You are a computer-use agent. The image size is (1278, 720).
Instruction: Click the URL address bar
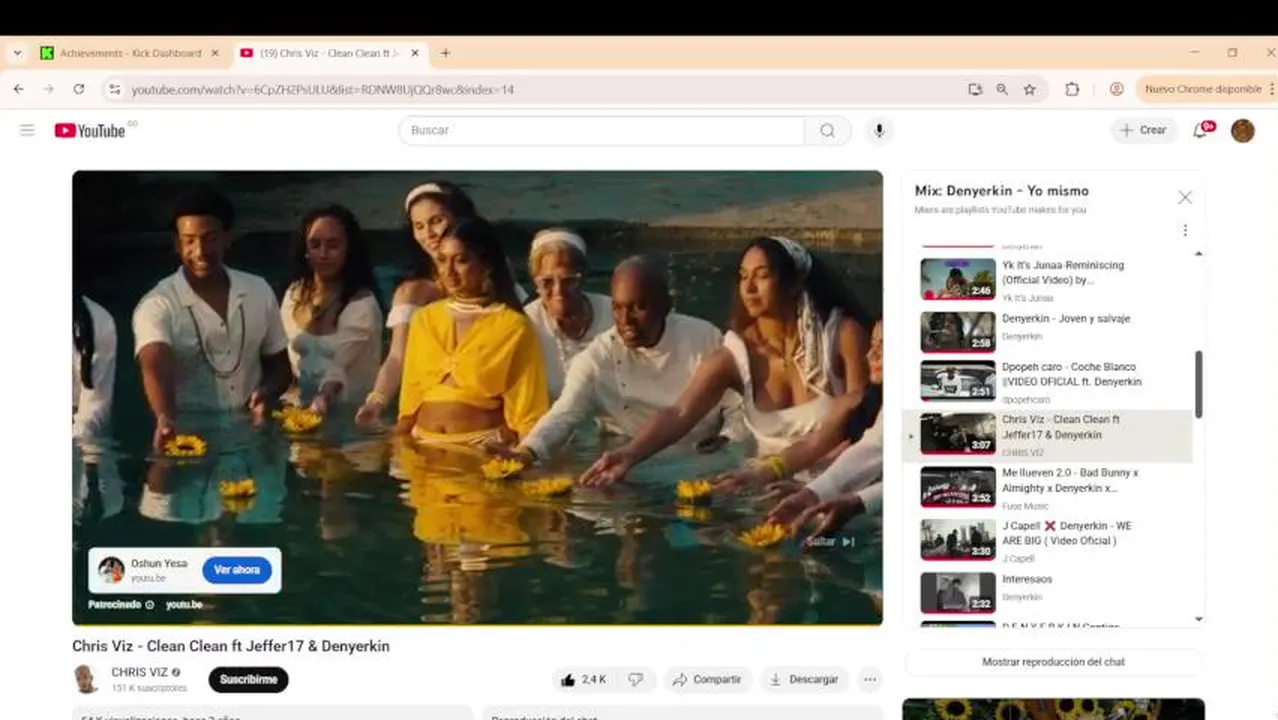540,89
